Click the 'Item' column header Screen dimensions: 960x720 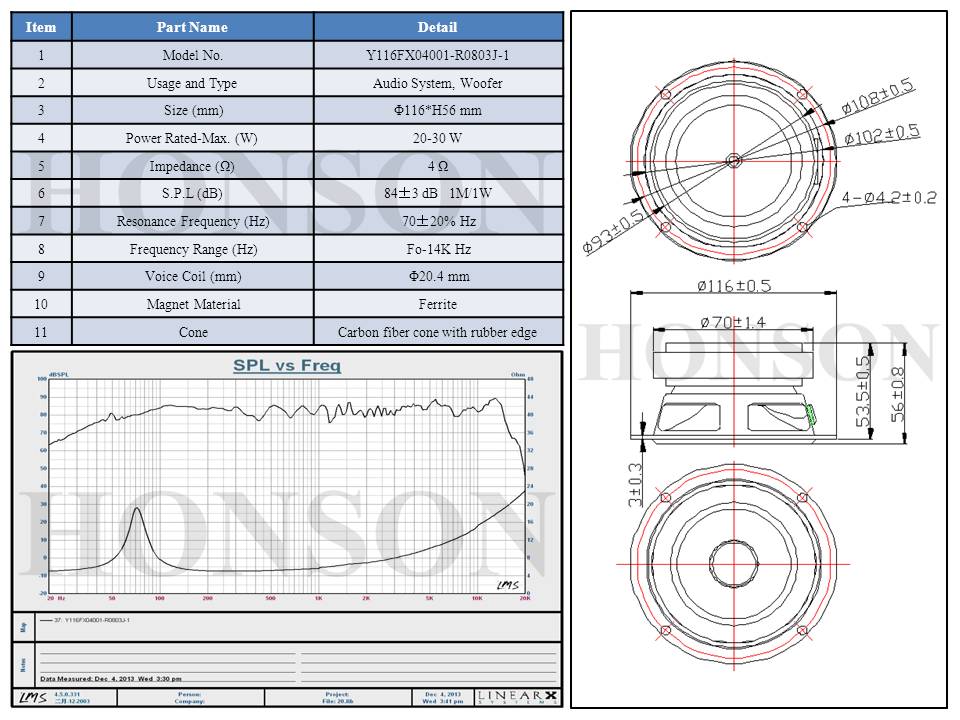point(41,27)
